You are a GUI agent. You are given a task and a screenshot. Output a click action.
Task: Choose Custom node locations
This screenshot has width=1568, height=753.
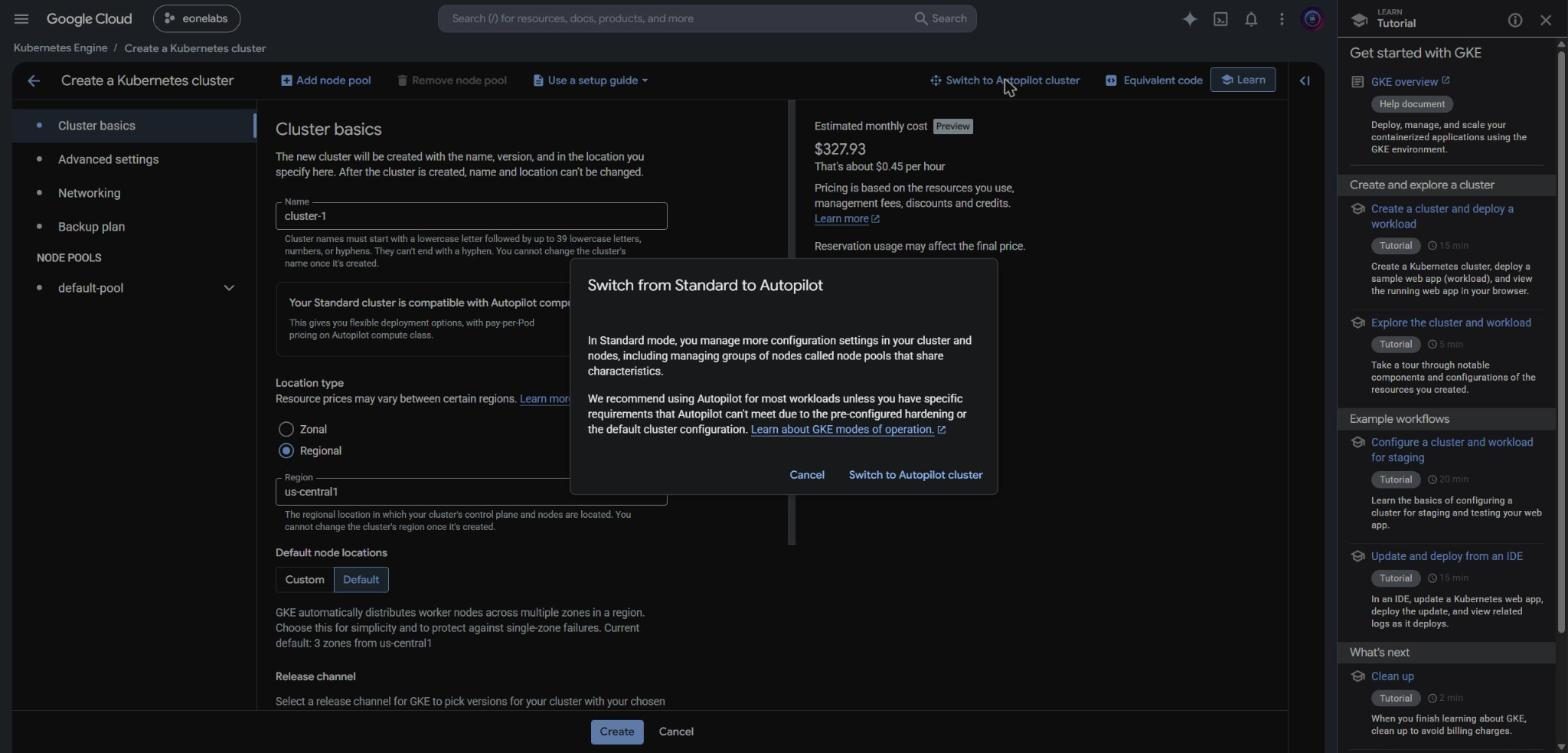(x=305, y=580)
